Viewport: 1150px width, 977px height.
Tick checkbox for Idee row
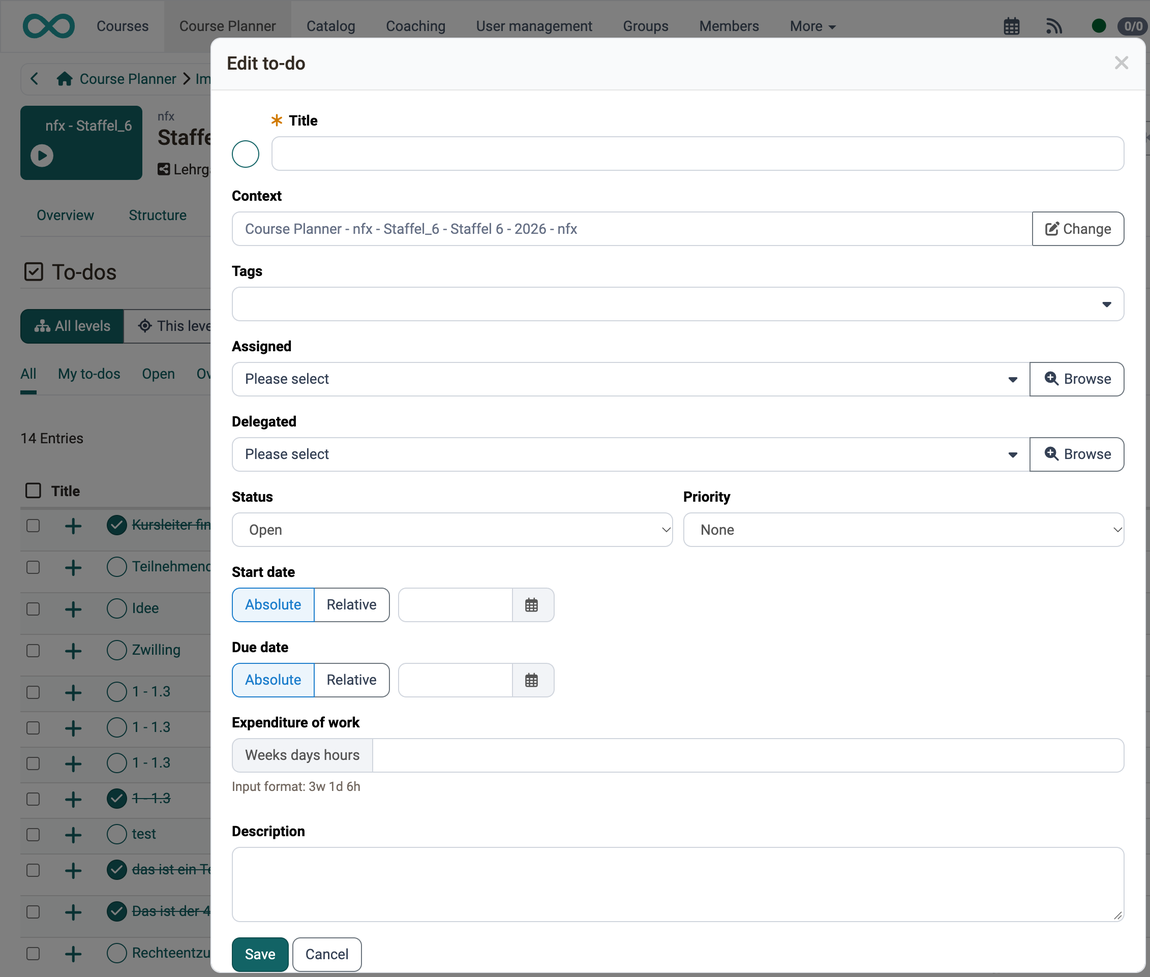[x=33, y=610]
